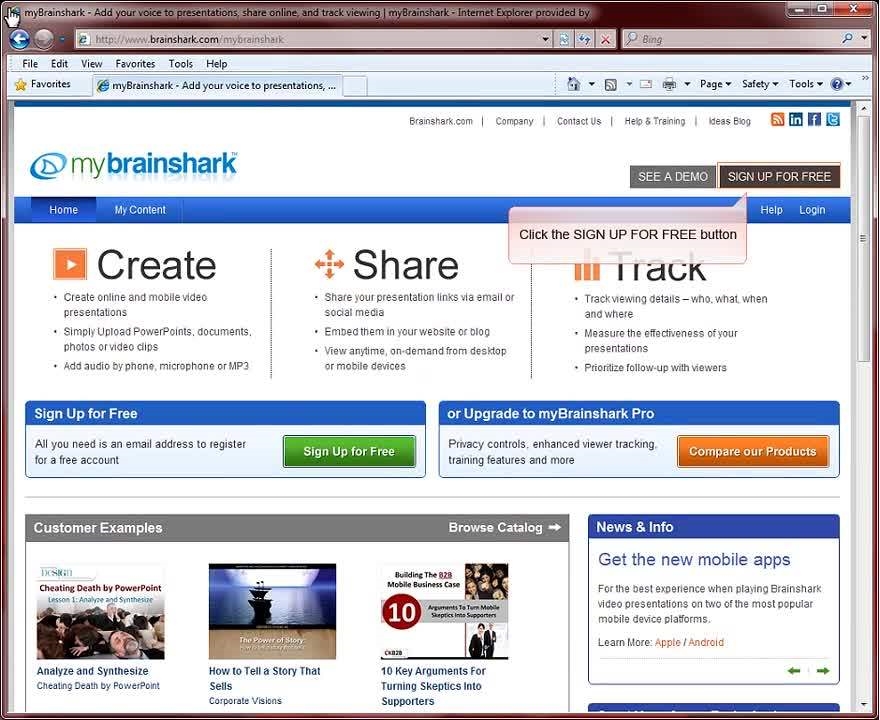The height and width of the screenshot is (720, 880).
Task: Click the Login link
Action: tap(812, 210)
